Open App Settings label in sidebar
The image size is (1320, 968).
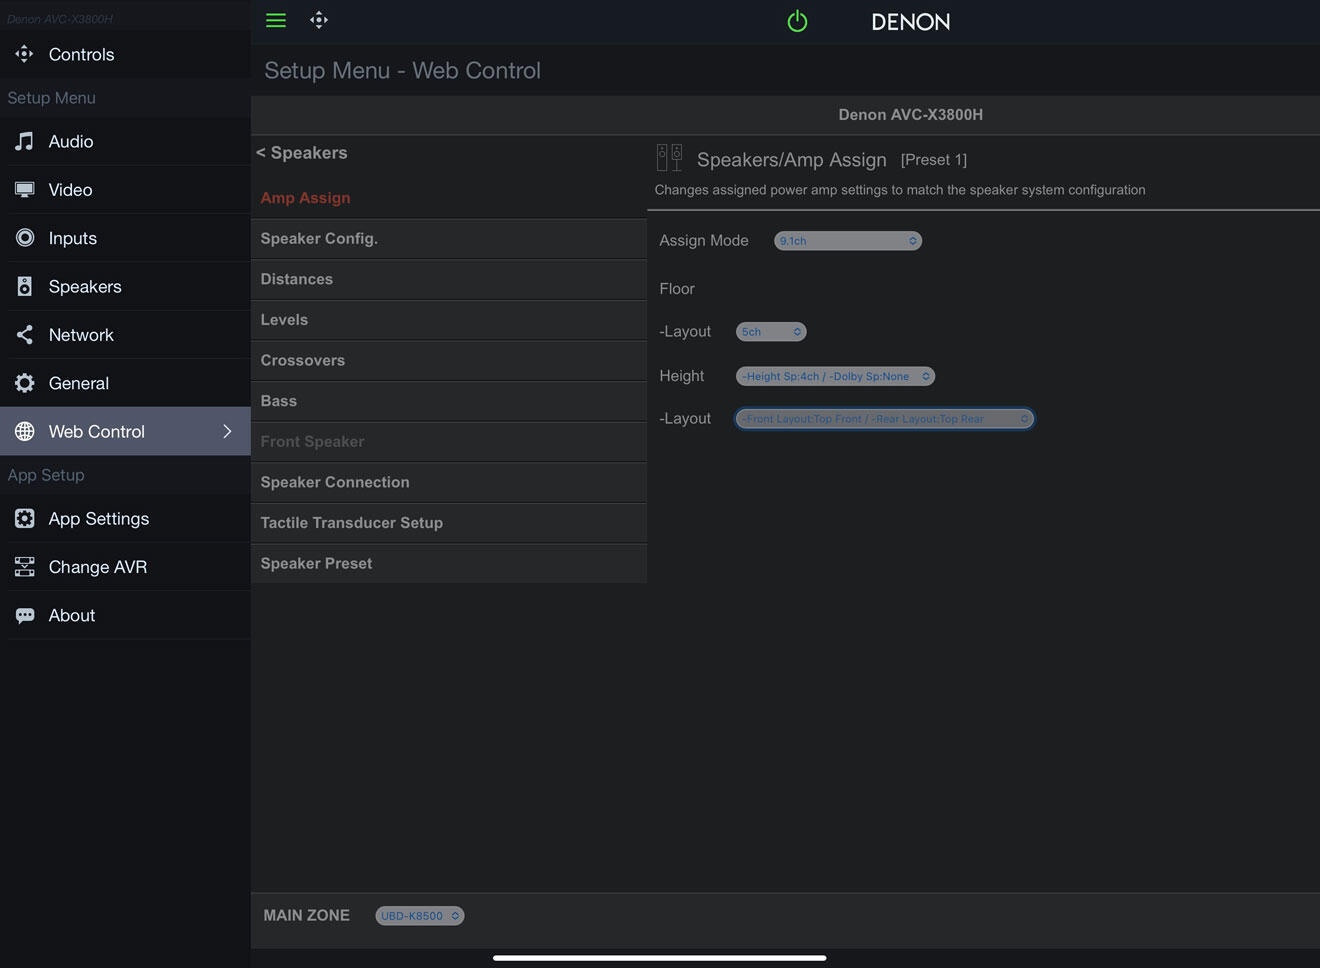(99, 518)
